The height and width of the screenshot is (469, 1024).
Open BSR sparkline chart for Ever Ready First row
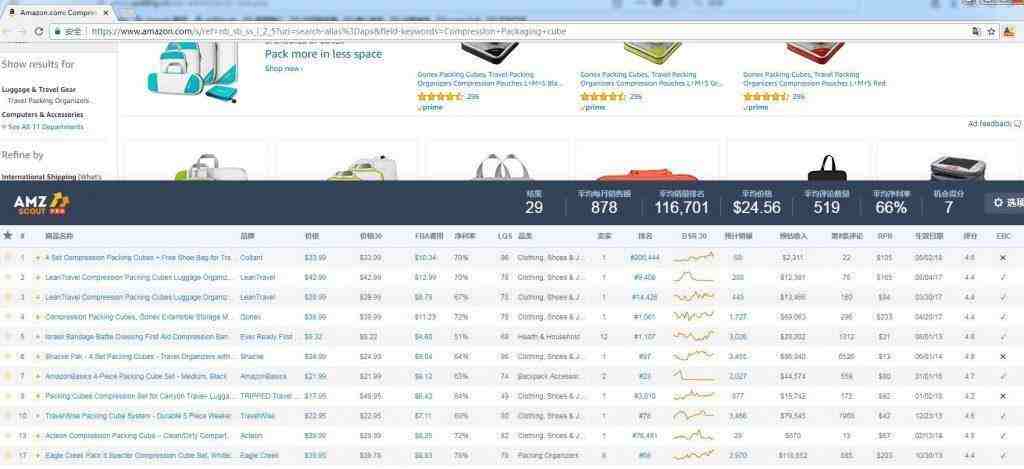click(694, 336)
